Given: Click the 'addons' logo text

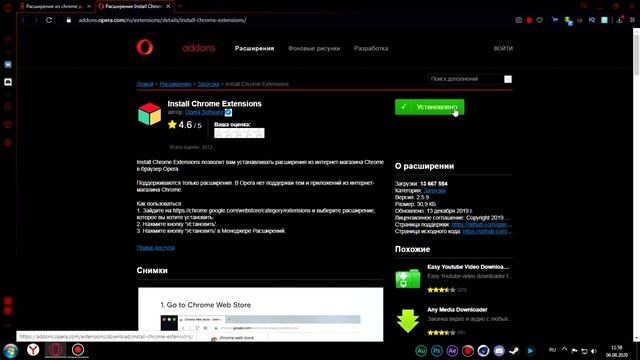Looking at the screenshot, I should click(199, 48).
